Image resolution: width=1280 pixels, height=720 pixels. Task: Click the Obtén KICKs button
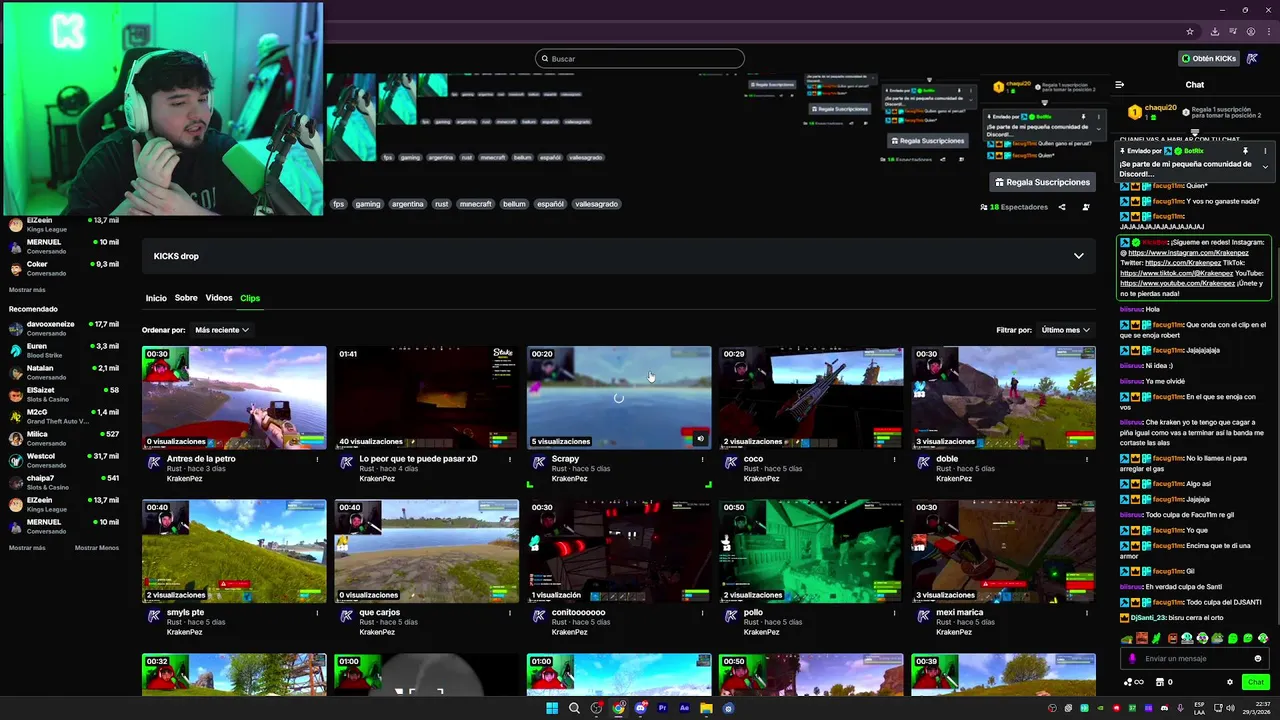[1208, 58]
